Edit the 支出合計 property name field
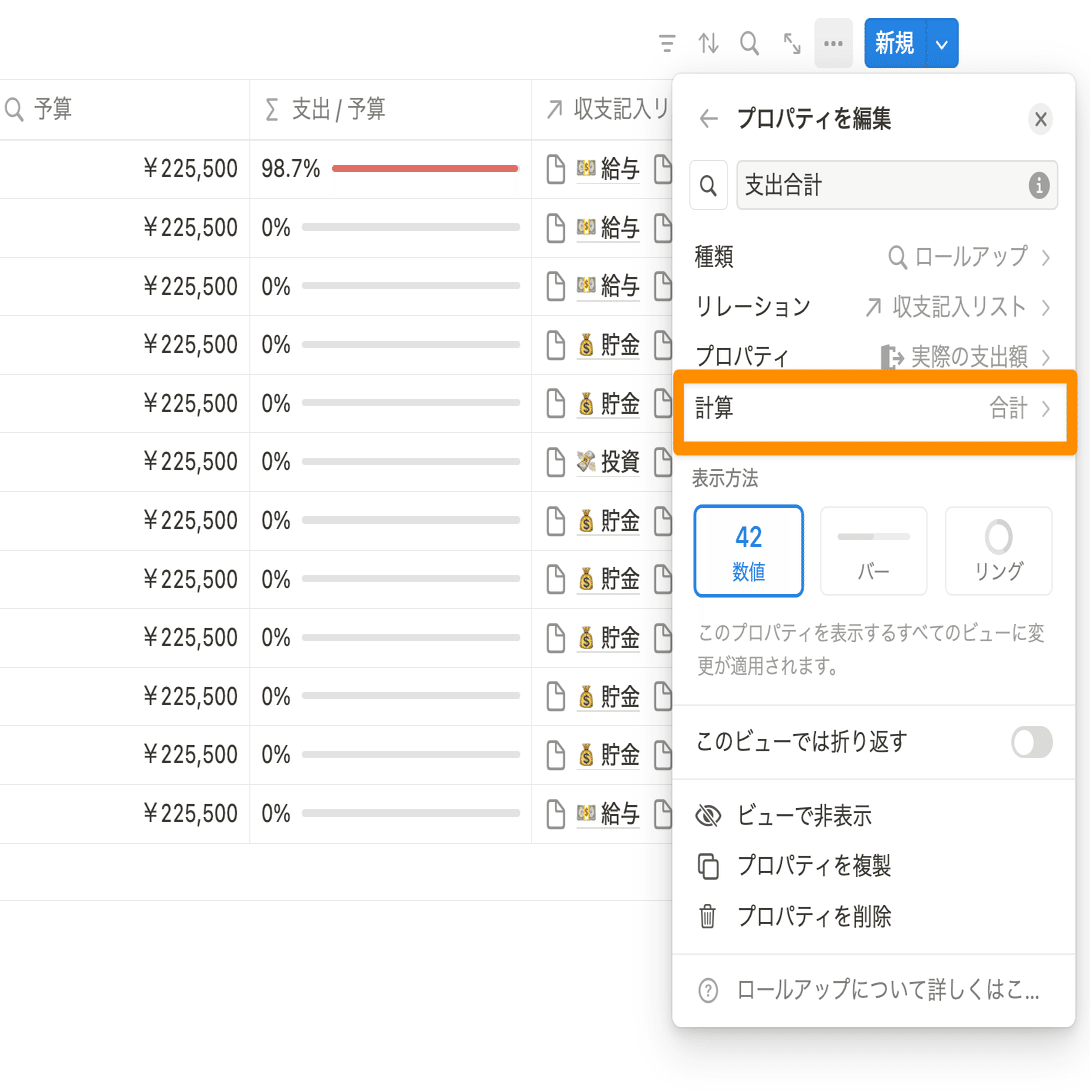The width and height of the screenshot is (1090, 1090). point(897,185)
